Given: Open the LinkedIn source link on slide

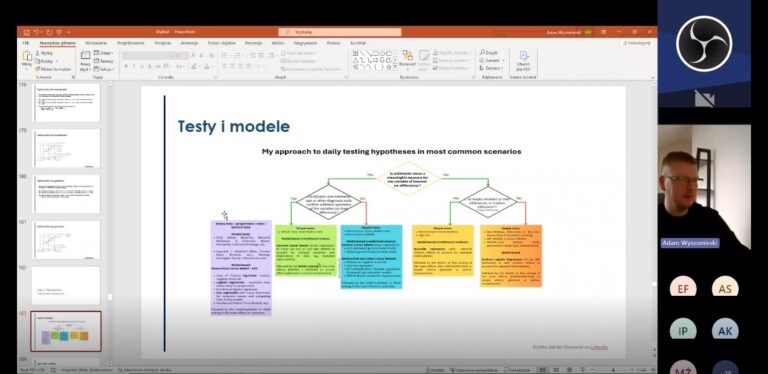Looking at the screenshot, I should pyautogui.click(x=599, y=347).
